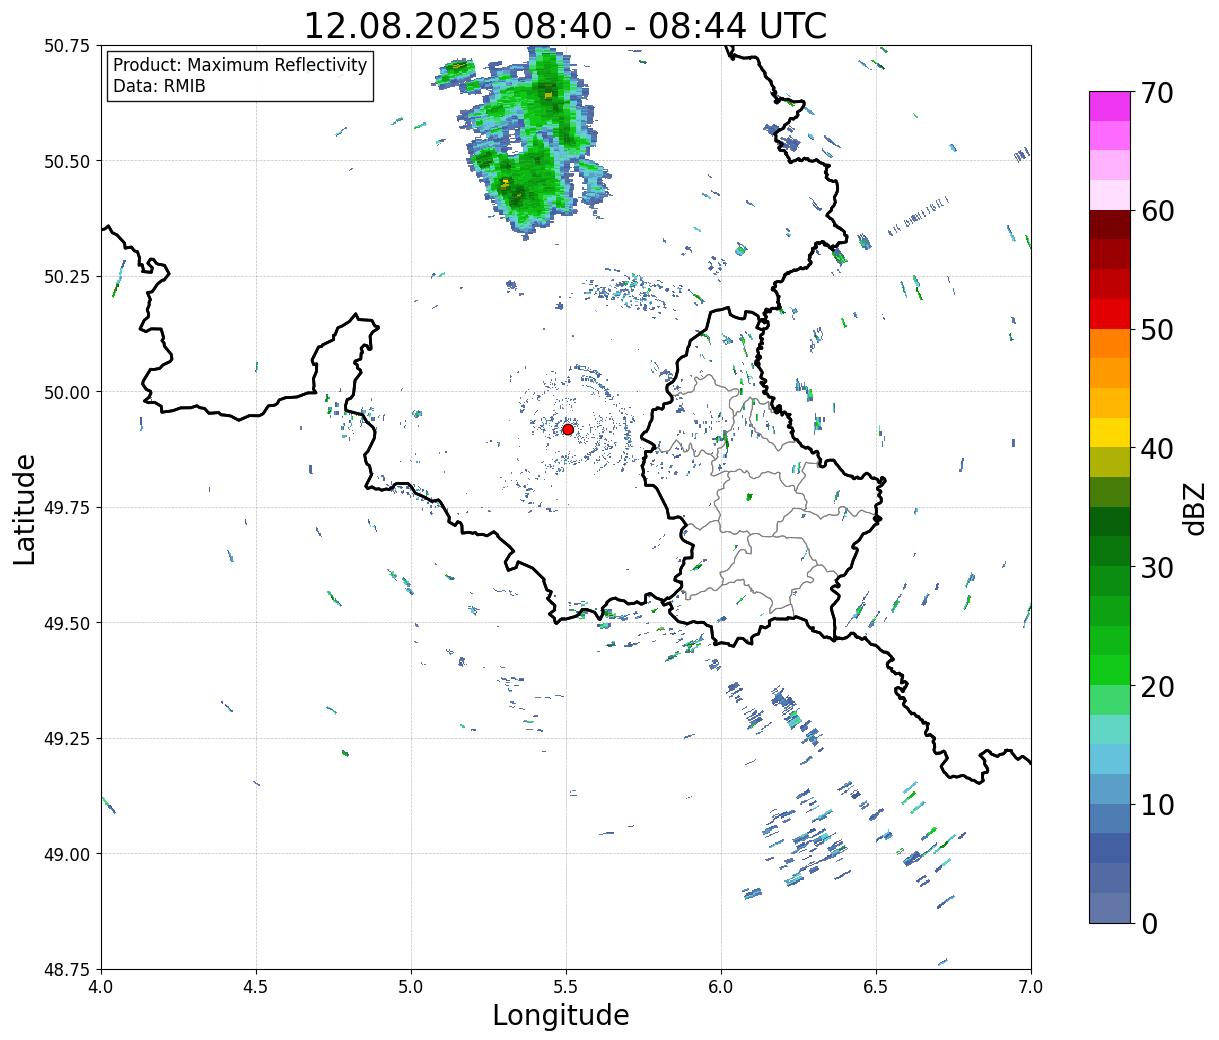Click the Longitude axis label
The height and width of the screenshot is (1040, 1219).
pos(561,1015)
